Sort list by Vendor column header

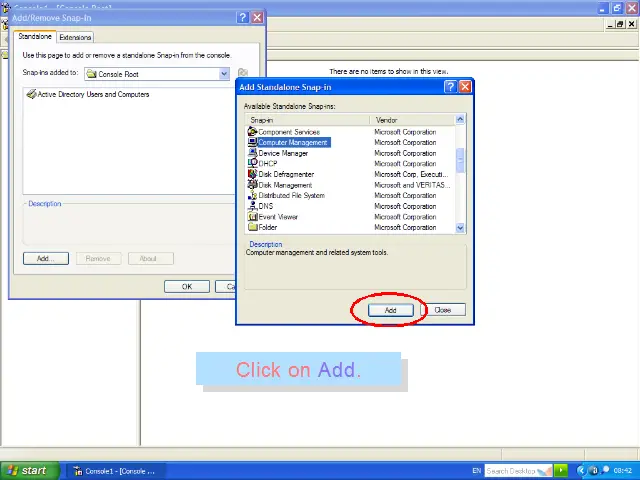point(410,120)
